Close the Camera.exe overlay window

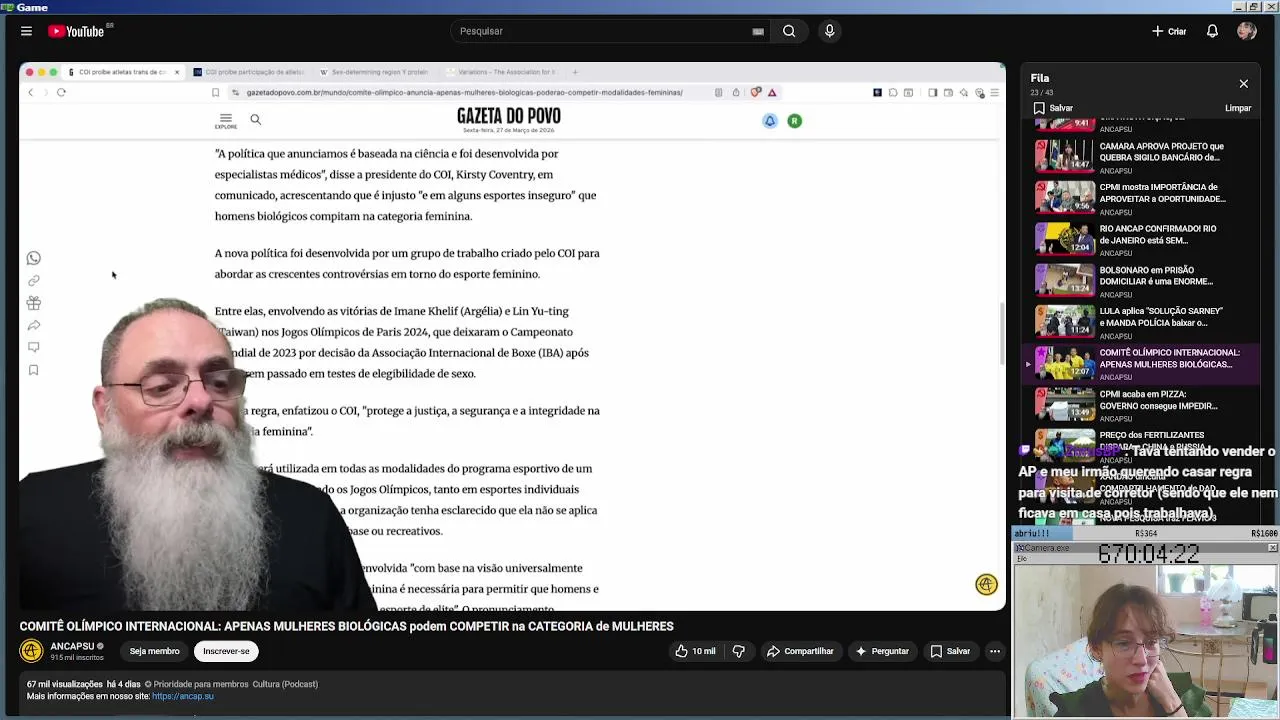1272,548
